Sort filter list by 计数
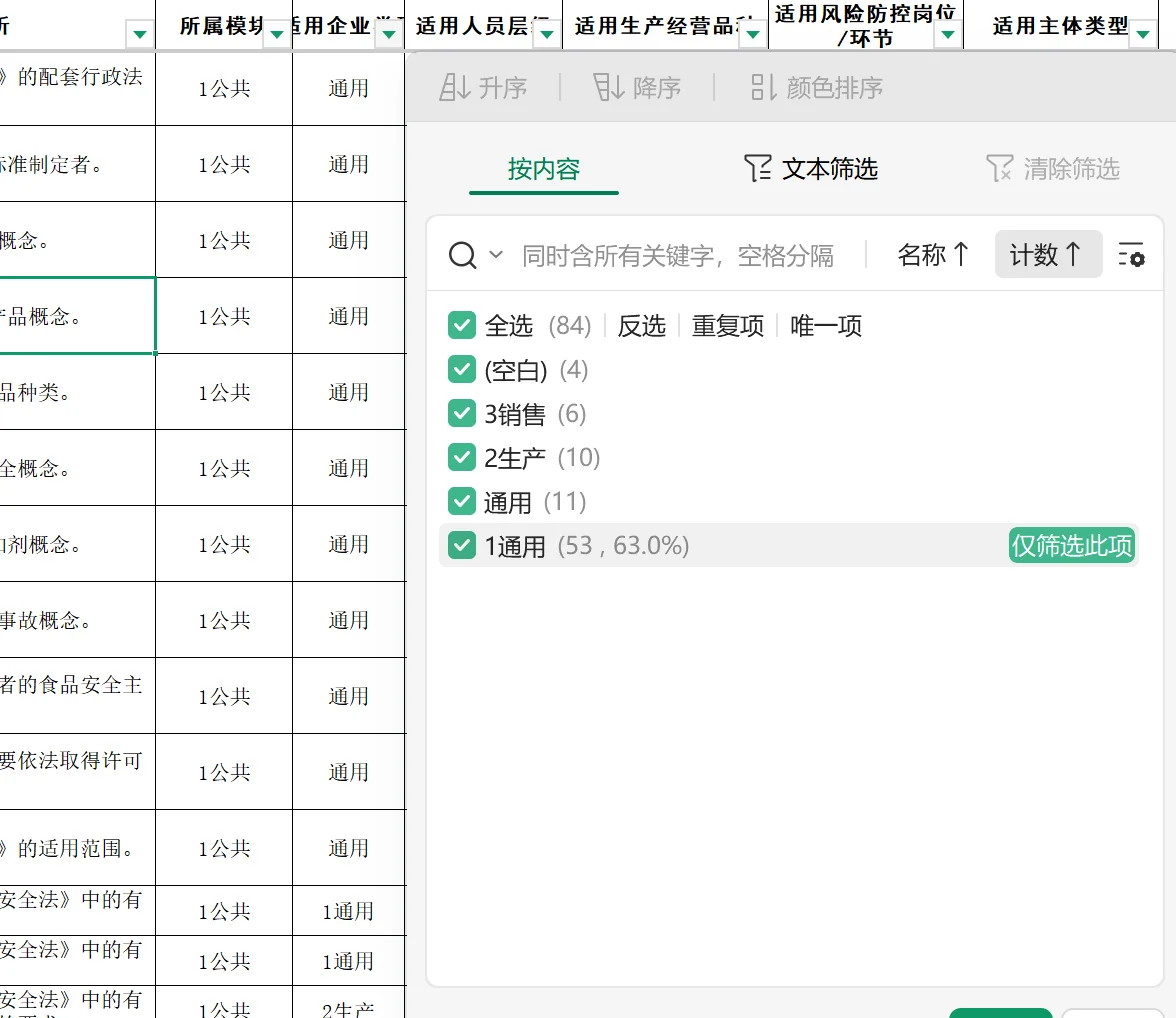Screen dimensions: 1176x1018 [1048, 254]
